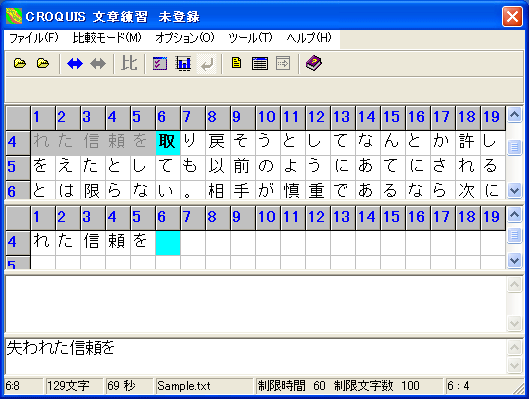The image size is (529, 399).
Task: Select row header 5 in the upper grid
Action: pos(18,168)
